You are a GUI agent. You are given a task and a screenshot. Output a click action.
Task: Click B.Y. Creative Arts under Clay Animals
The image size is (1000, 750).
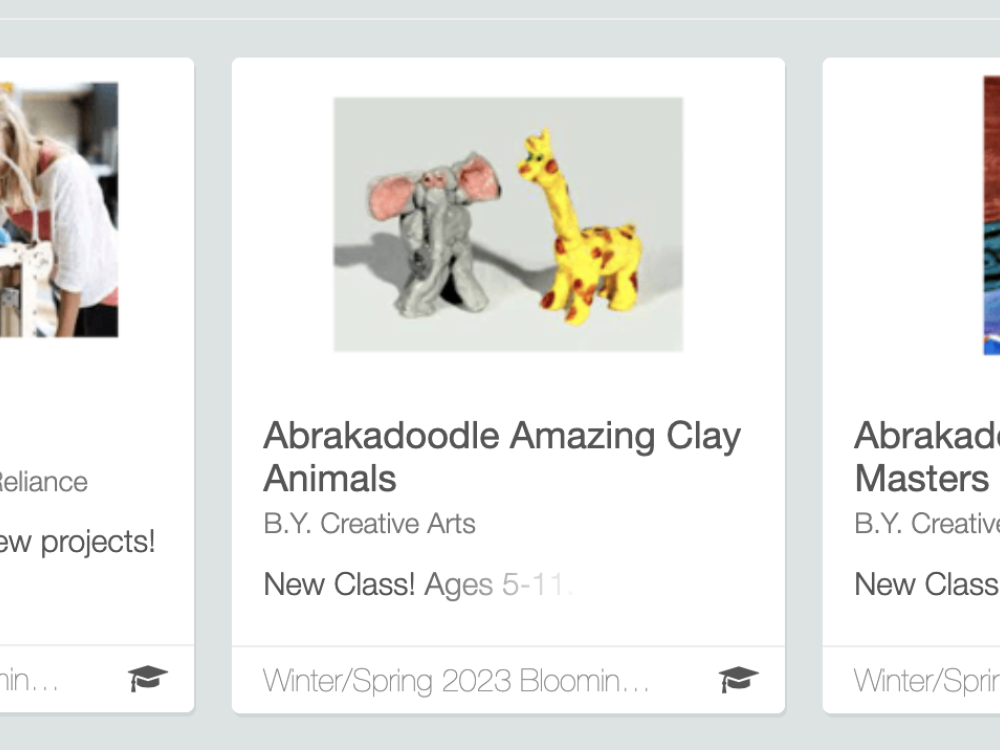[x=369, y=524]
